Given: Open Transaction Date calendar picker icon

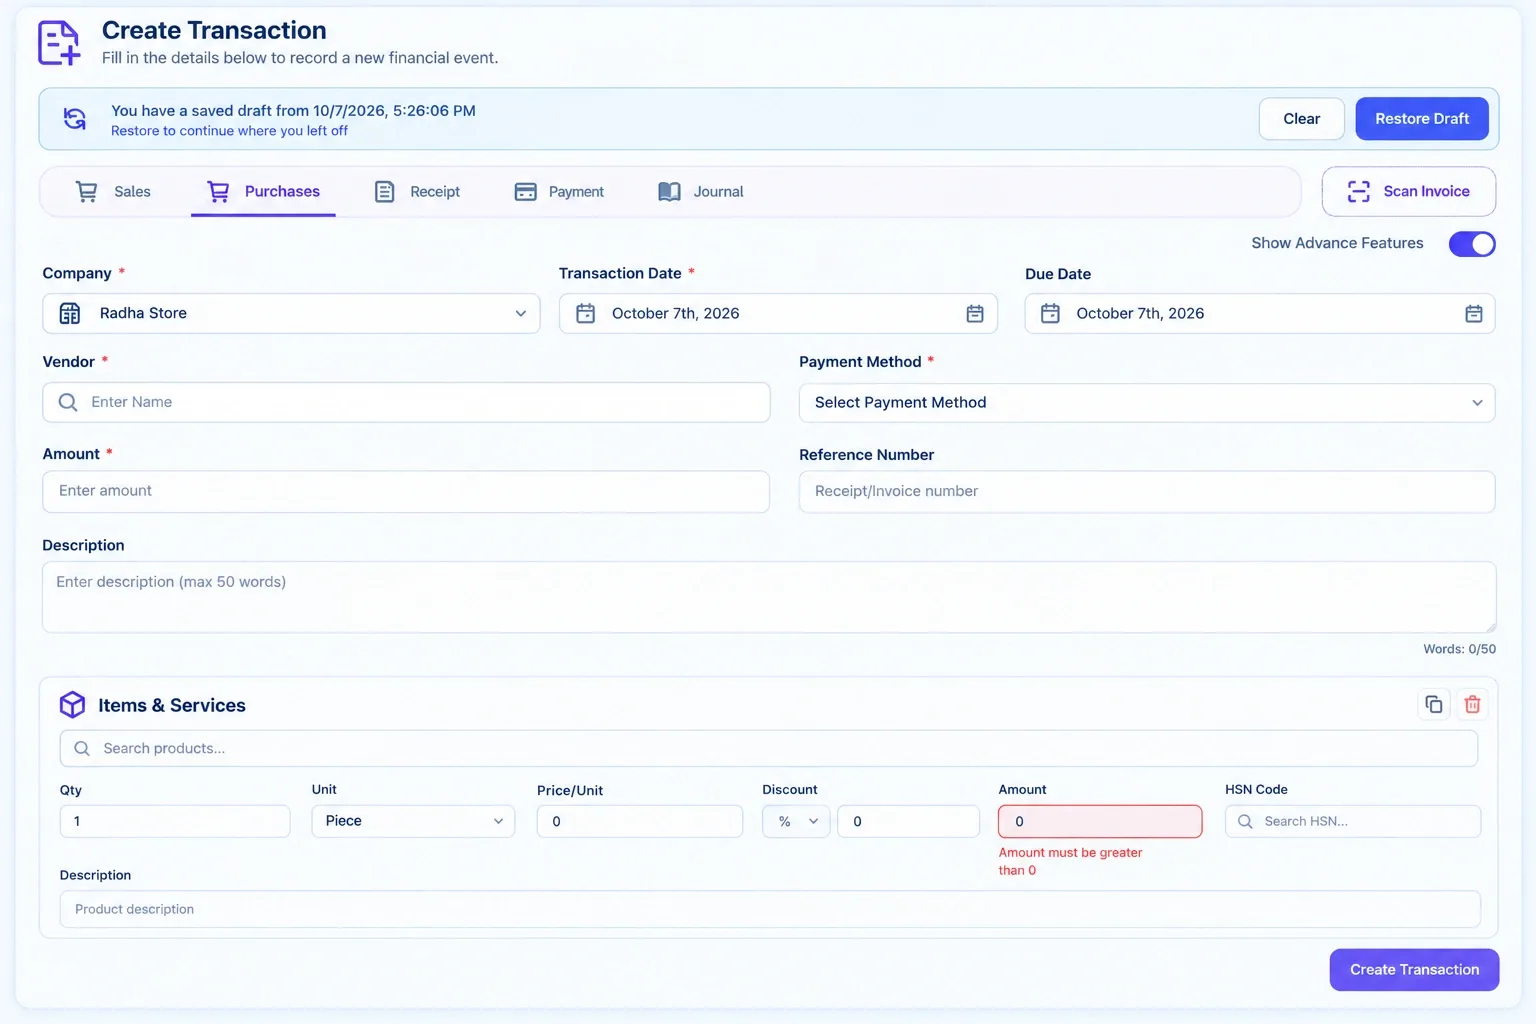Looking at the screenshot, I should 975,314.
